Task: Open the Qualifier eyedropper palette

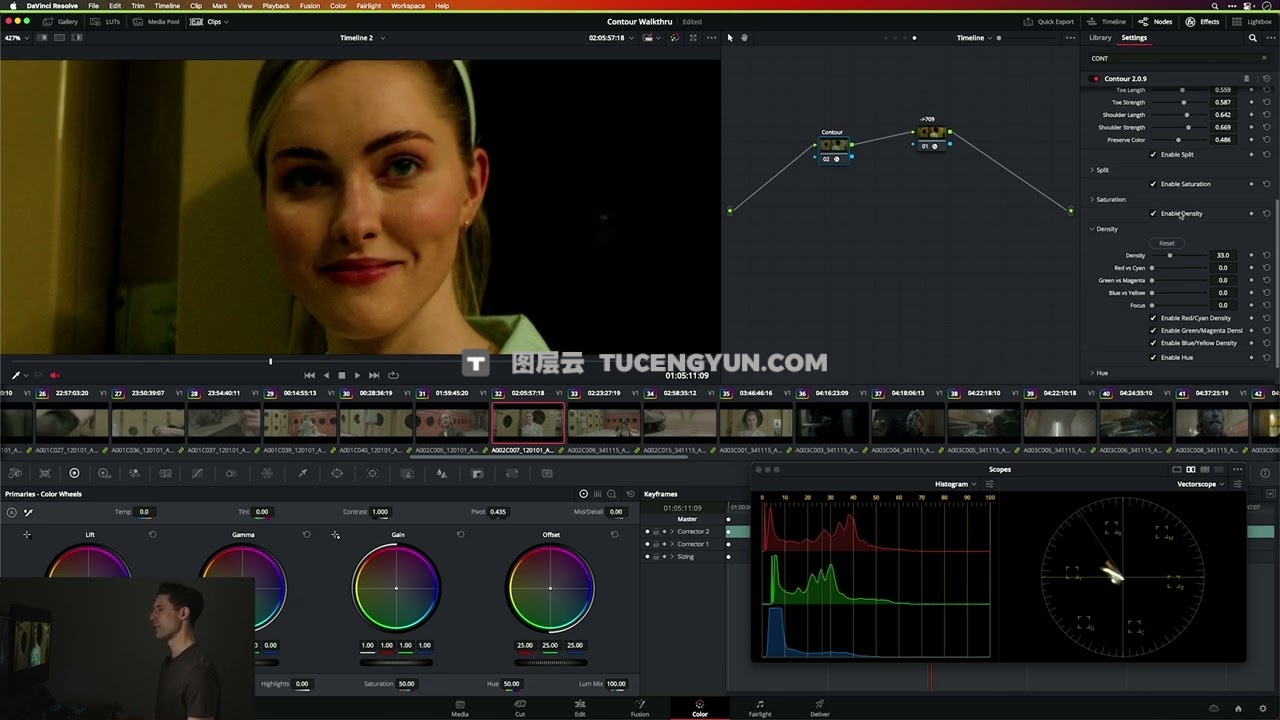Action: click(x=302, y=473)
